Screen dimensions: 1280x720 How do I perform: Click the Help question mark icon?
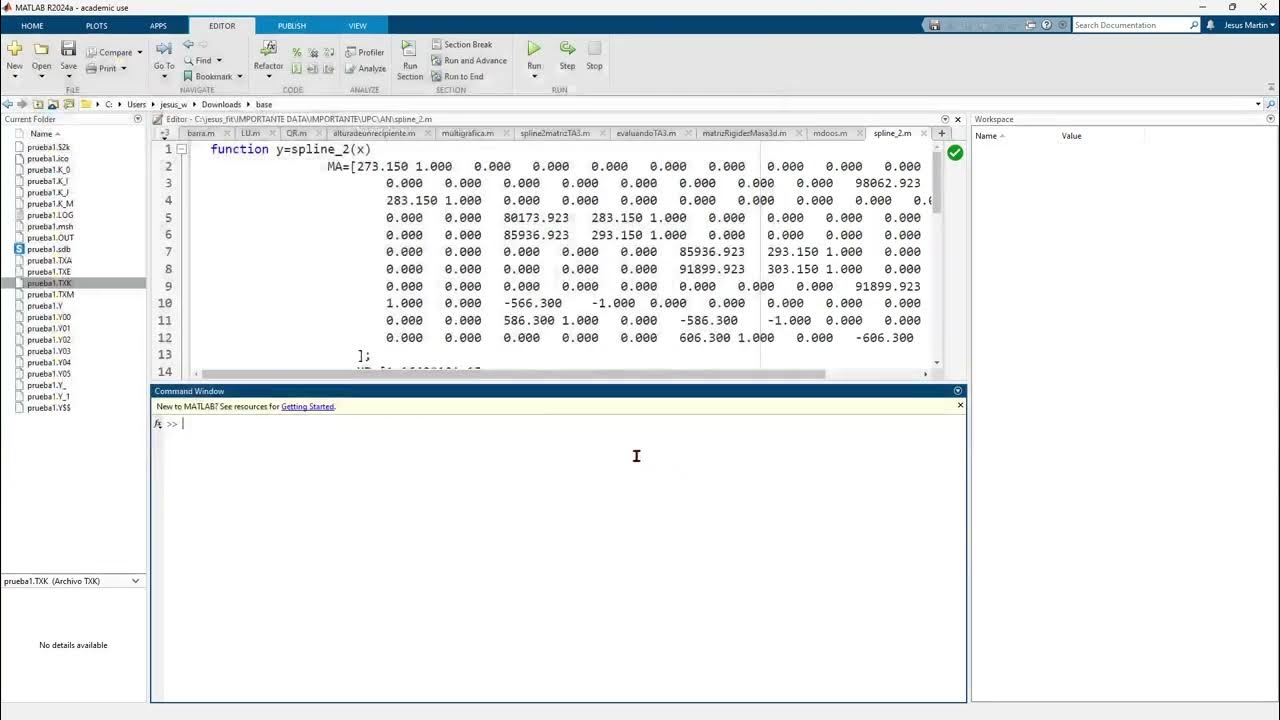pyautogui.click(x=1046, y=25)
